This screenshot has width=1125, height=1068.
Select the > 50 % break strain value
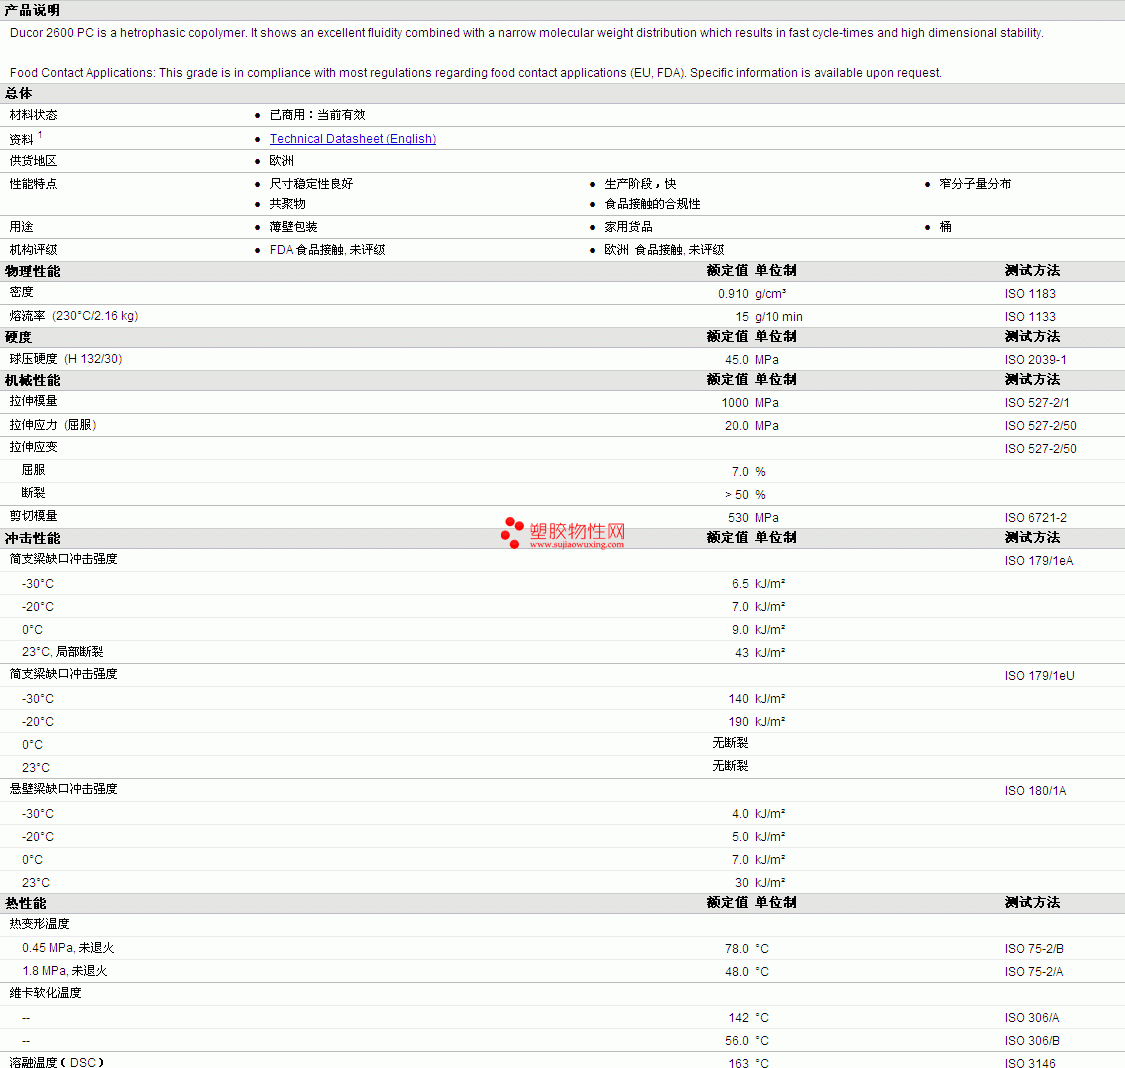click(745, 494)
